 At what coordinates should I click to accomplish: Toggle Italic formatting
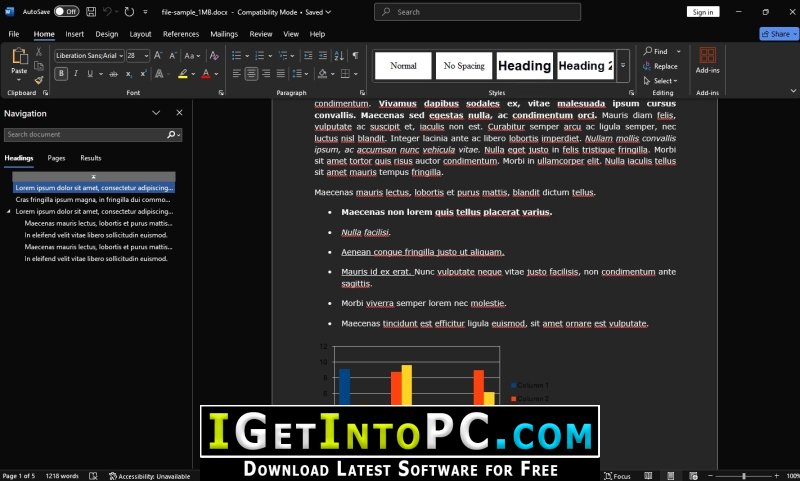[x=76, y=74]
